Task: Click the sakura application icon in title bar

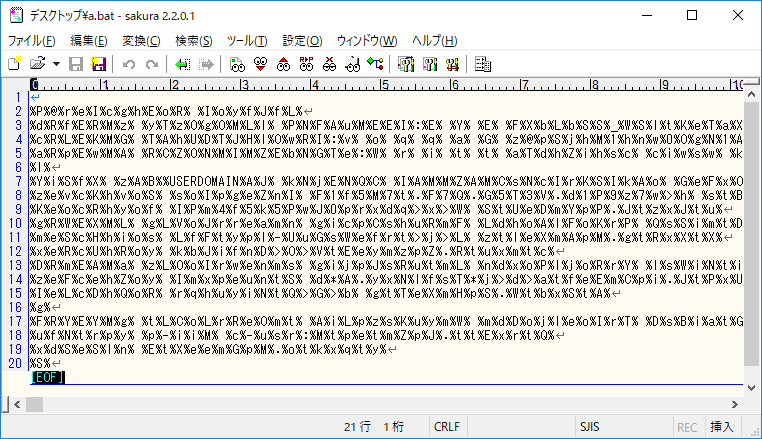Action: (x=17, y=15)
